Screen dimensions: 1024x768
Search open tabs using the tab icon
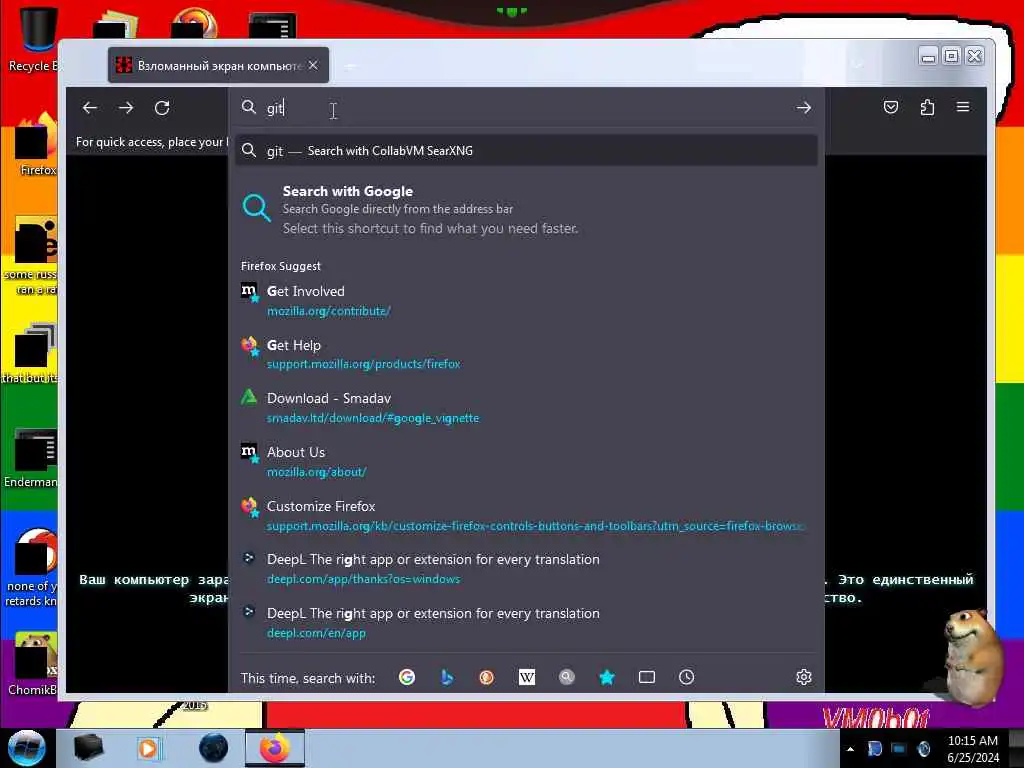647,677
